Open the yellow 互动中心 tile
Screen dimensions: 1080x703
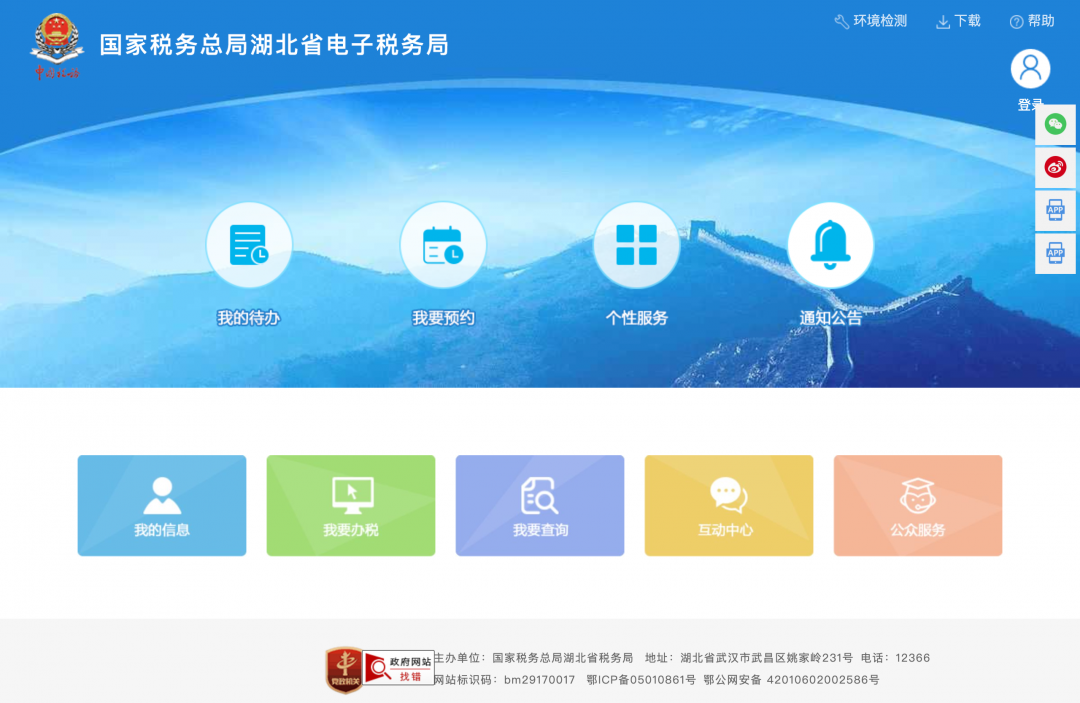(729, 505)
